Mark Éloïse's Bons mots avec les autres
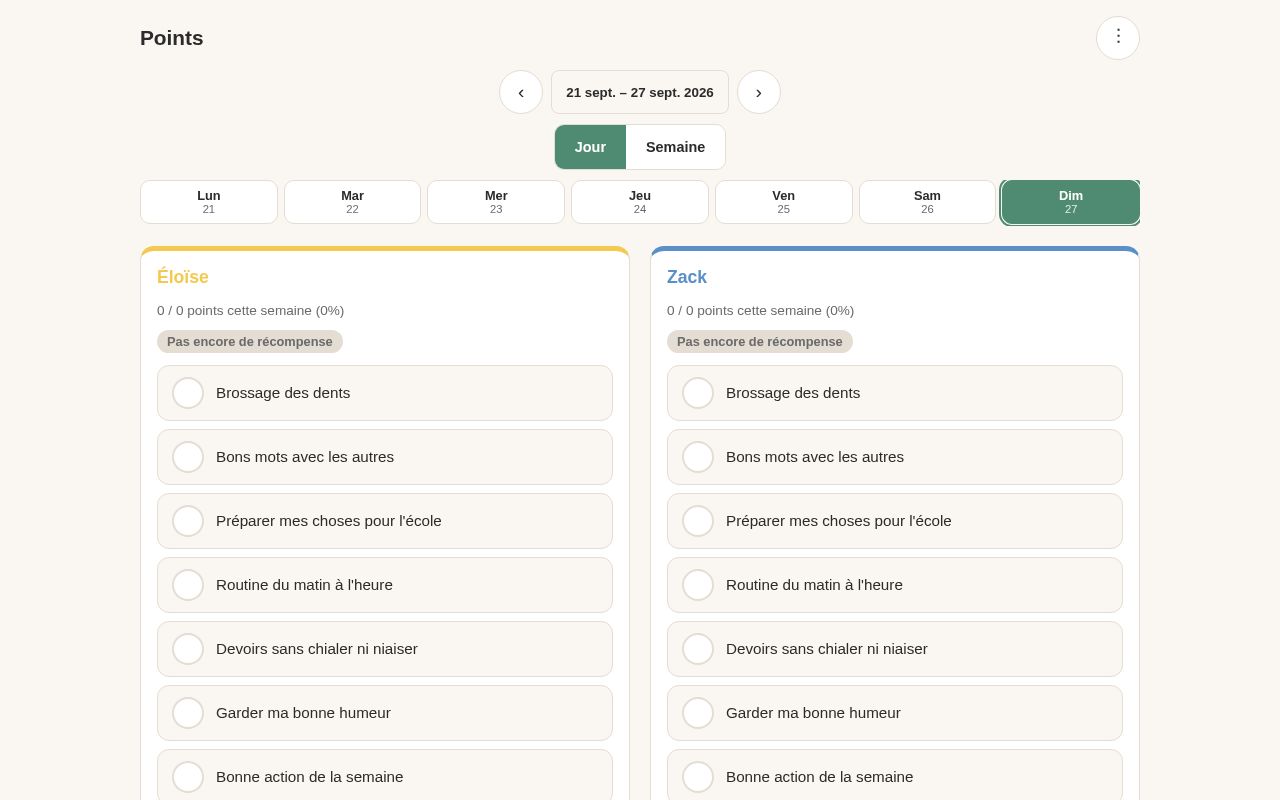 pyautogui.click(x=188, y=457)
